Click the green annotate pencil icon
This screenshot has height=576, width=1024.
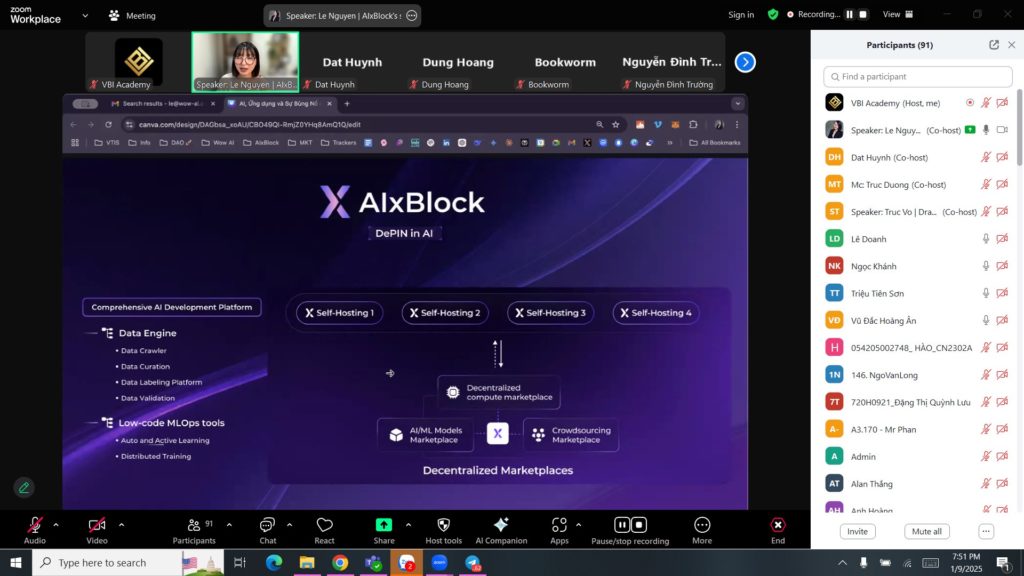(24, 487)
